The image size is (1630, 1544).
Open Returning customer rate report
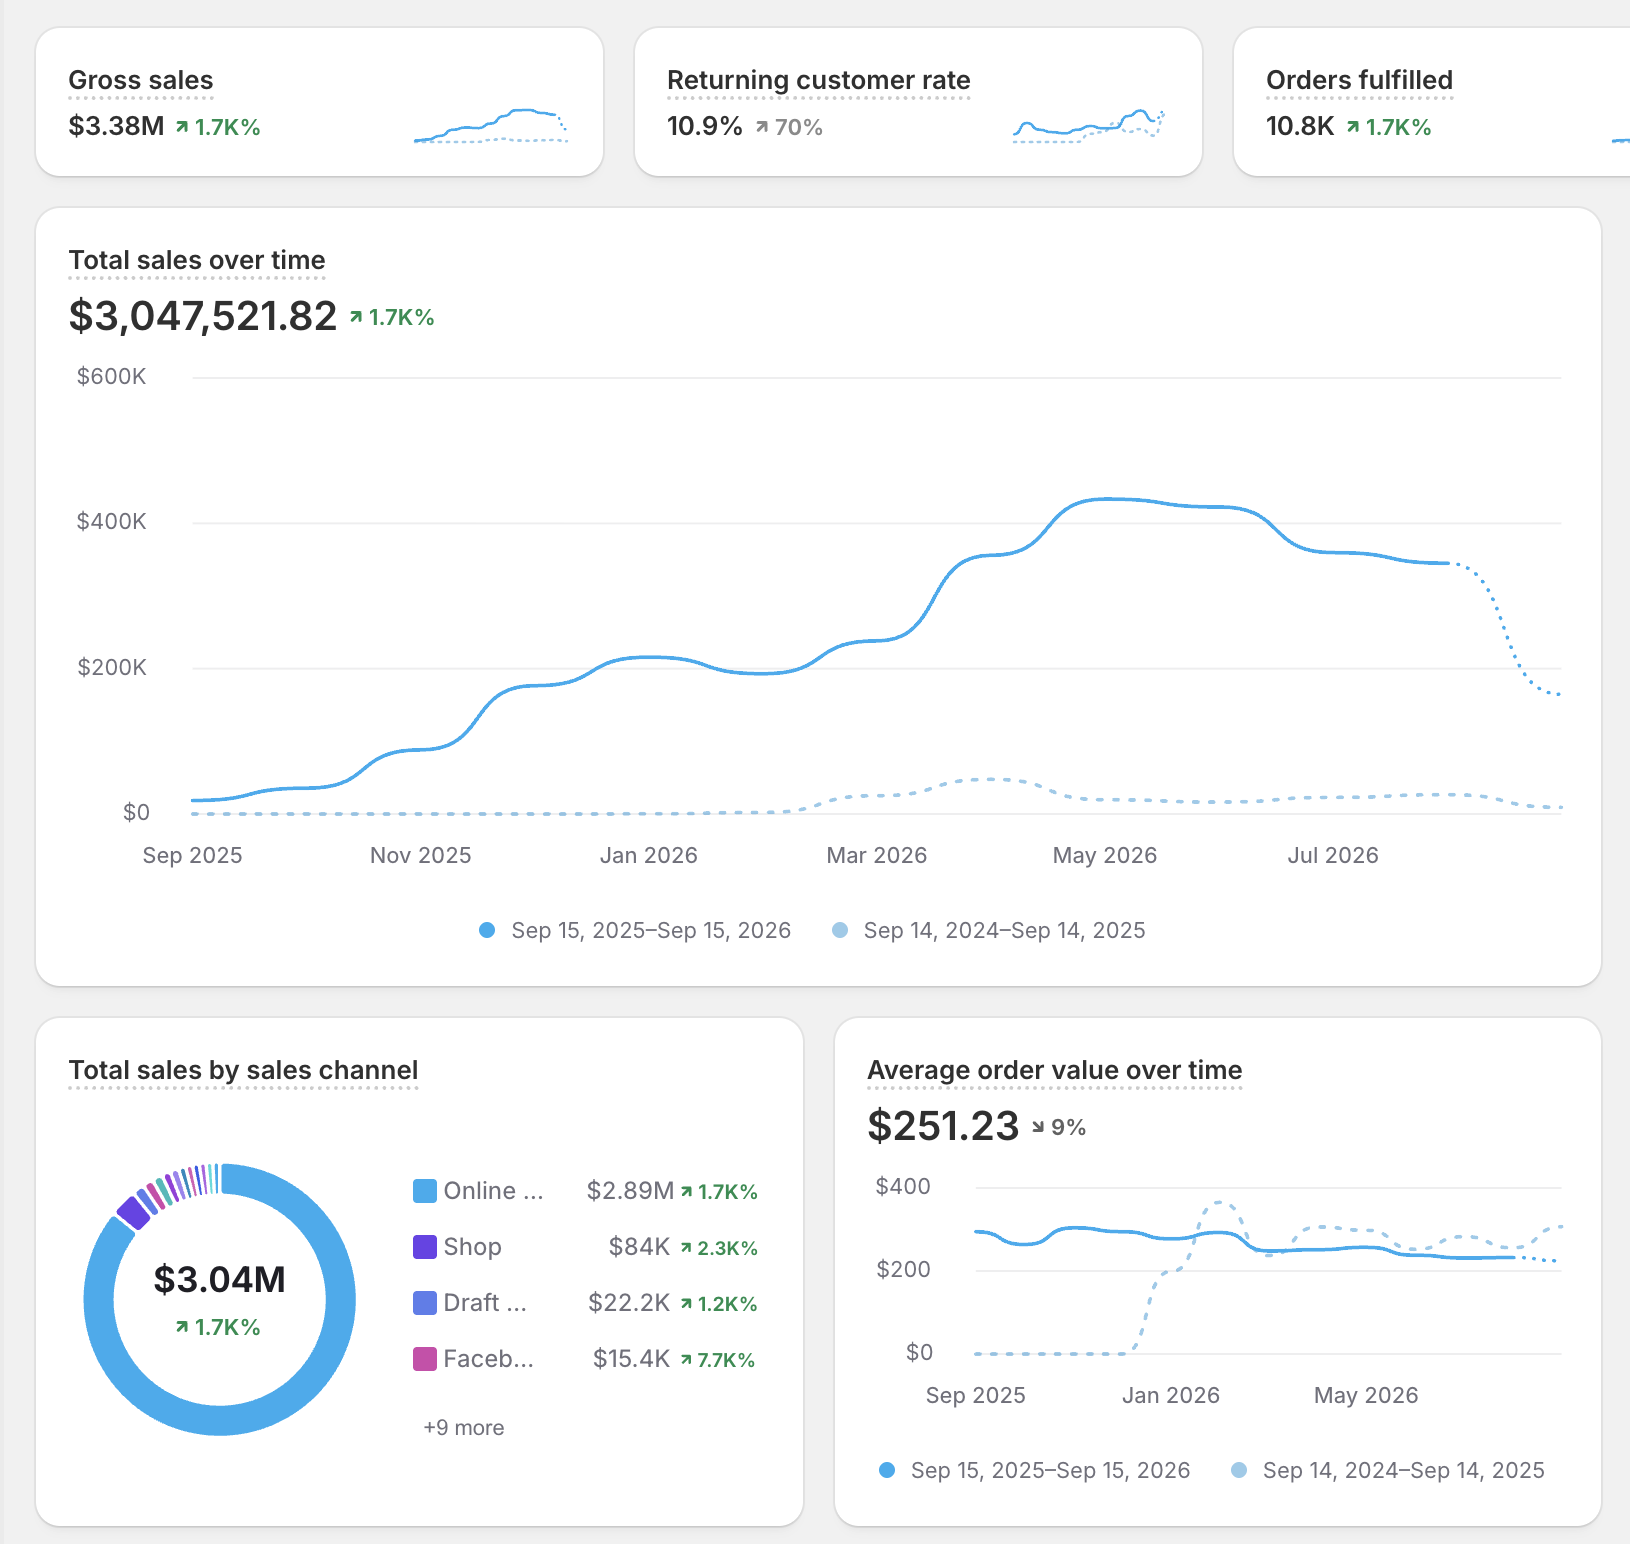pyautogui.click(x=818, y=80)
